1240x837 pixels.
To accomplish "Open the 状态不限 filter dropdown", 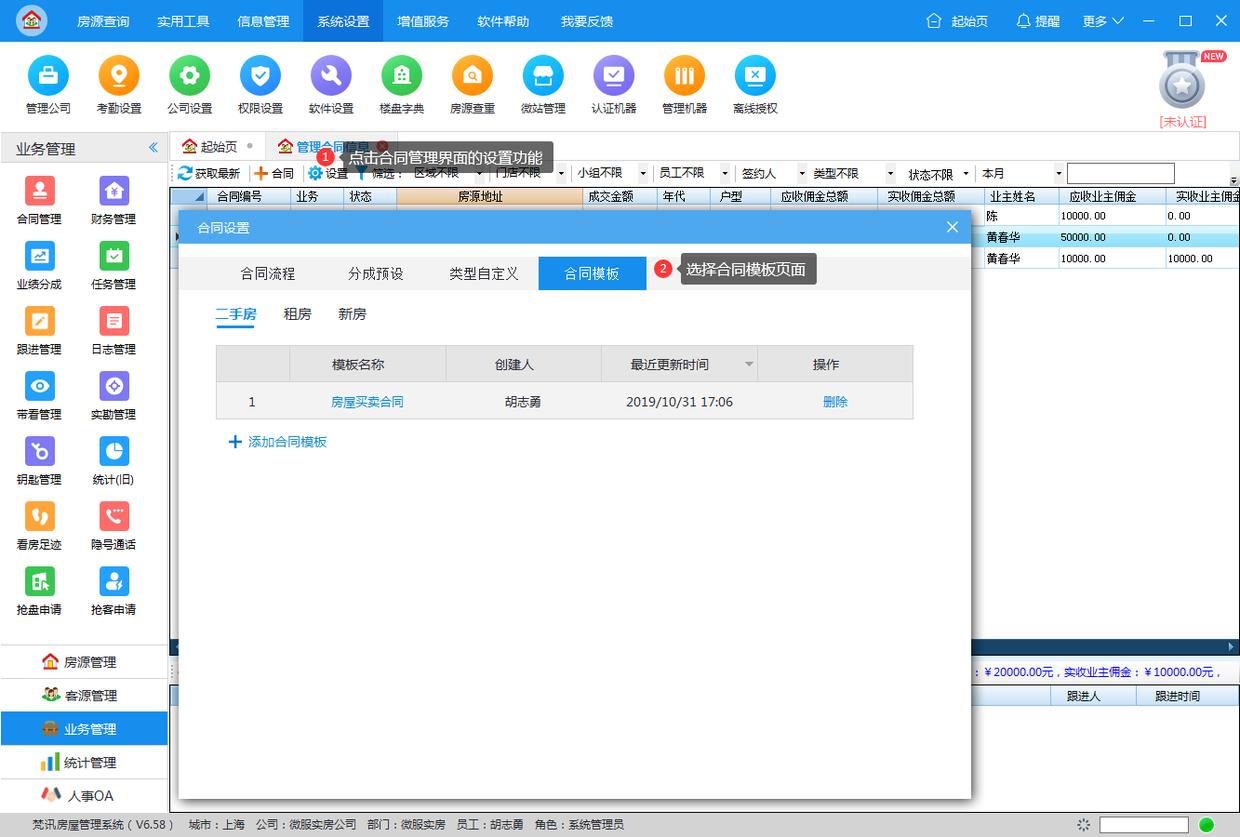I will (934, 172).
